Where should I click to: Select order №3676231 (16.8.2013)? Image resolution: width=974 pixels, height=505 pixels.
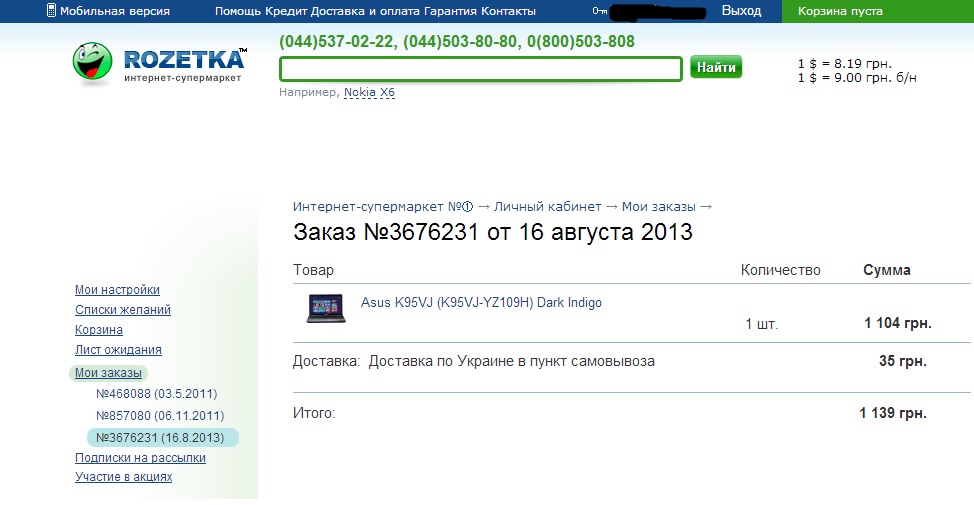click(x=163, y=437)
